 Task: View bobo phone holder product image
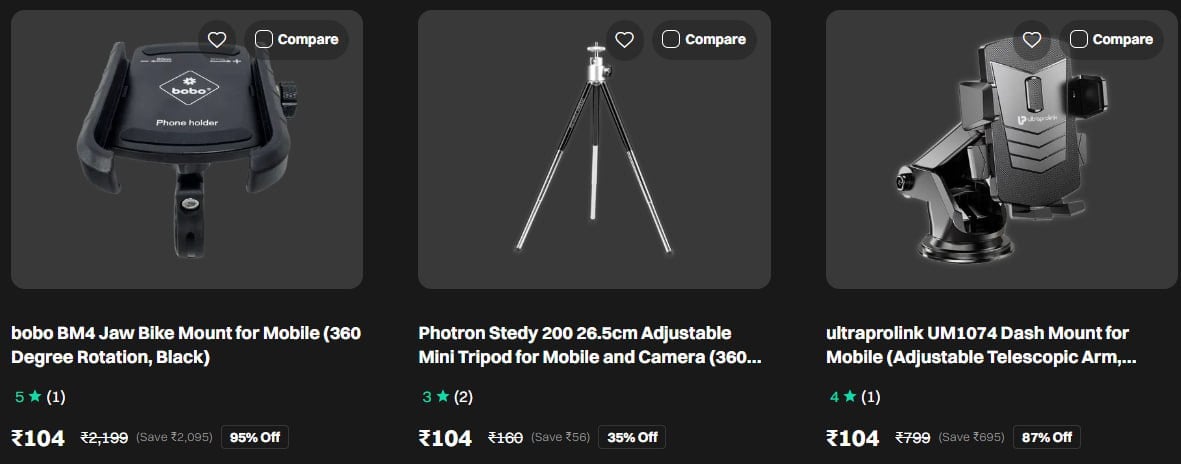pyautogui.click(x=187, y=149)
